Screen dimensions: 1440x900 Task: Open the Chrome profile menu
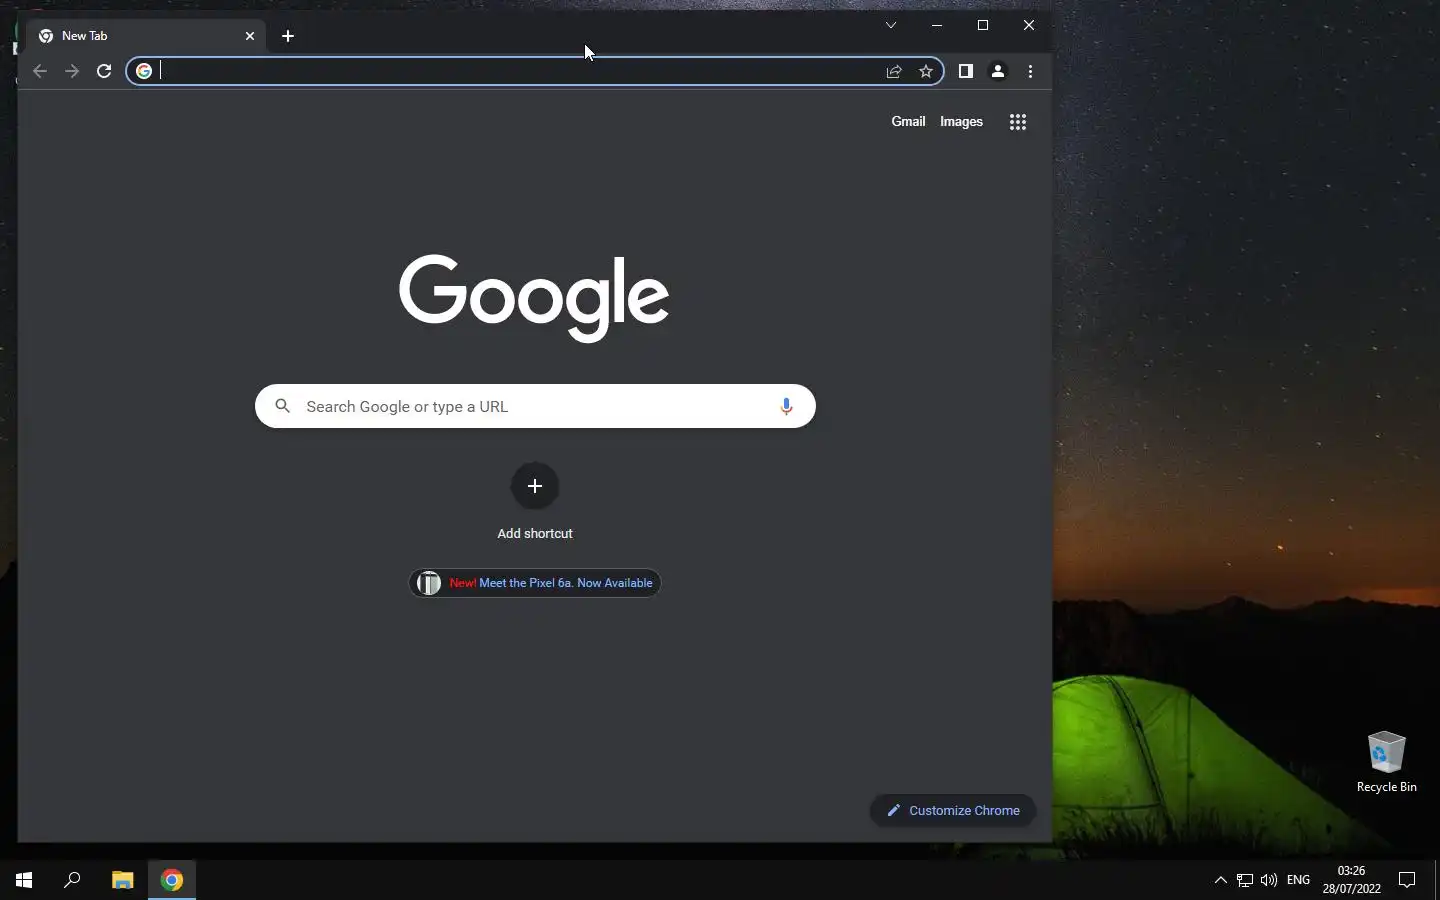(x=998, y=71)
